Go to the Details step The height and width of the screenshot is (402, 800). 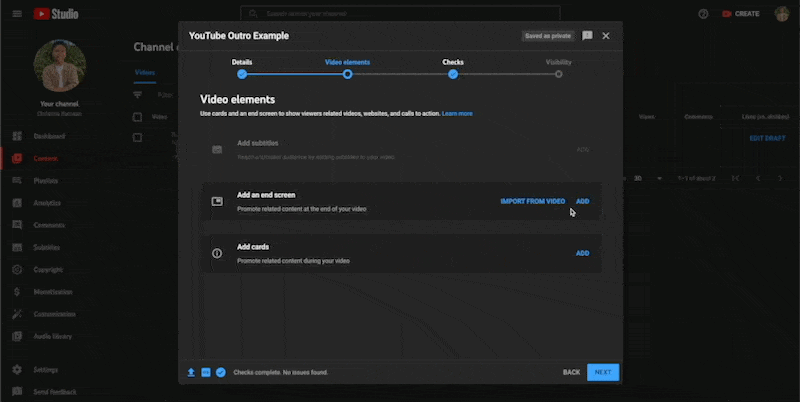(x=242, y=73)
